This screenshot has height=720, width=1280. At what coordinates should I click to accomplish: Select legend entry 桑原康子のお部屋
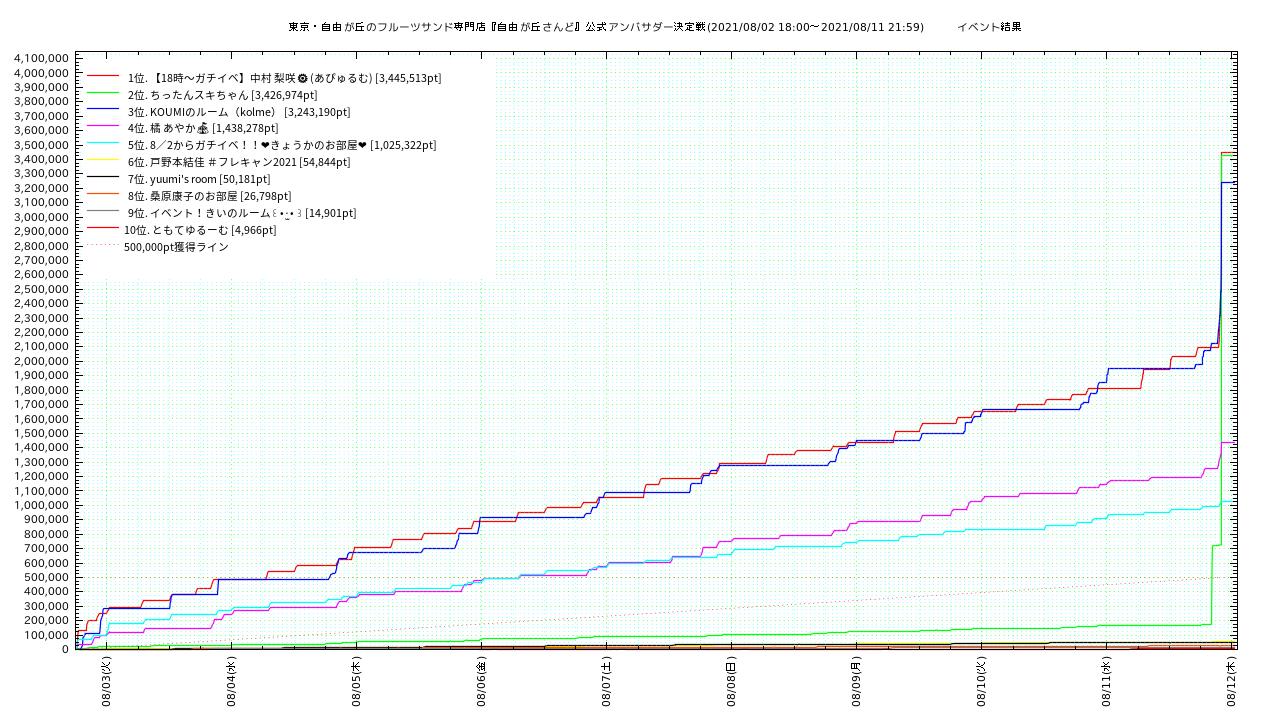(209, 196)
